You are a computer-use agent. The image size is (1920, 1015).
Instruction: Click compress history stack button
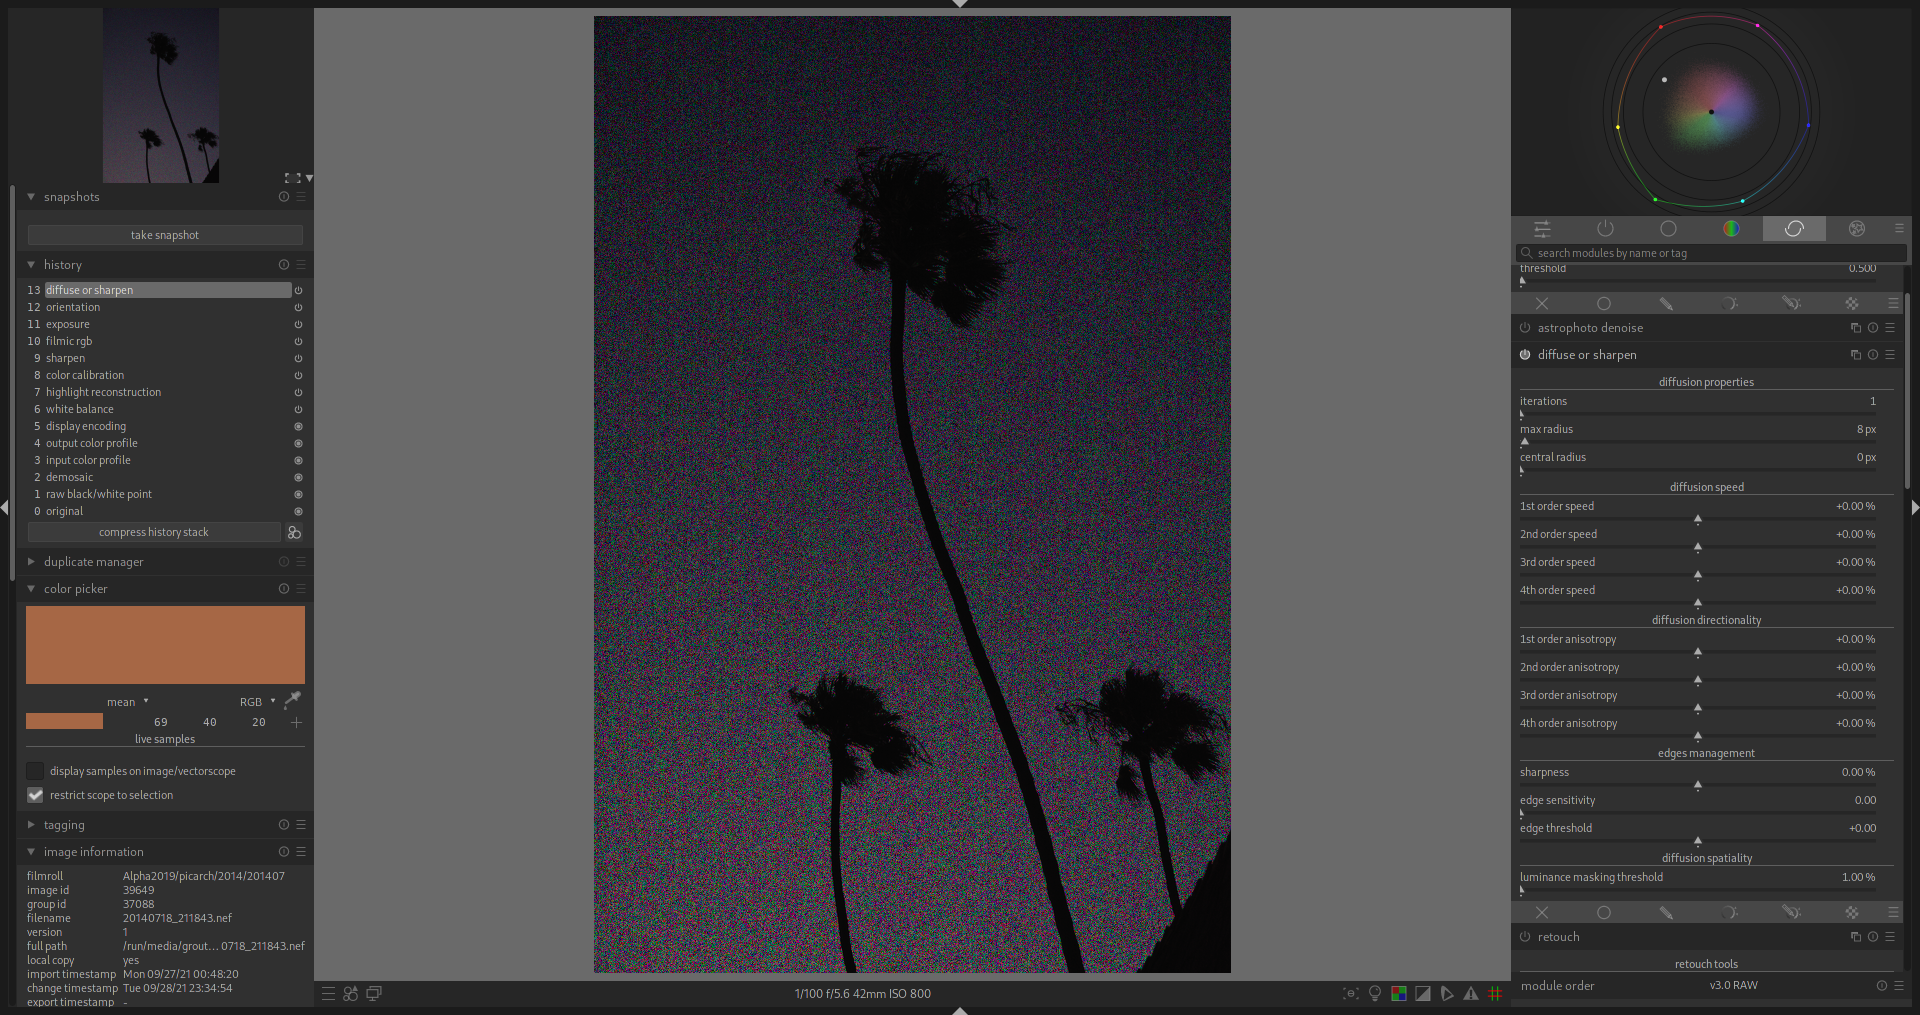pyautogui.click(x=154, y=532)
